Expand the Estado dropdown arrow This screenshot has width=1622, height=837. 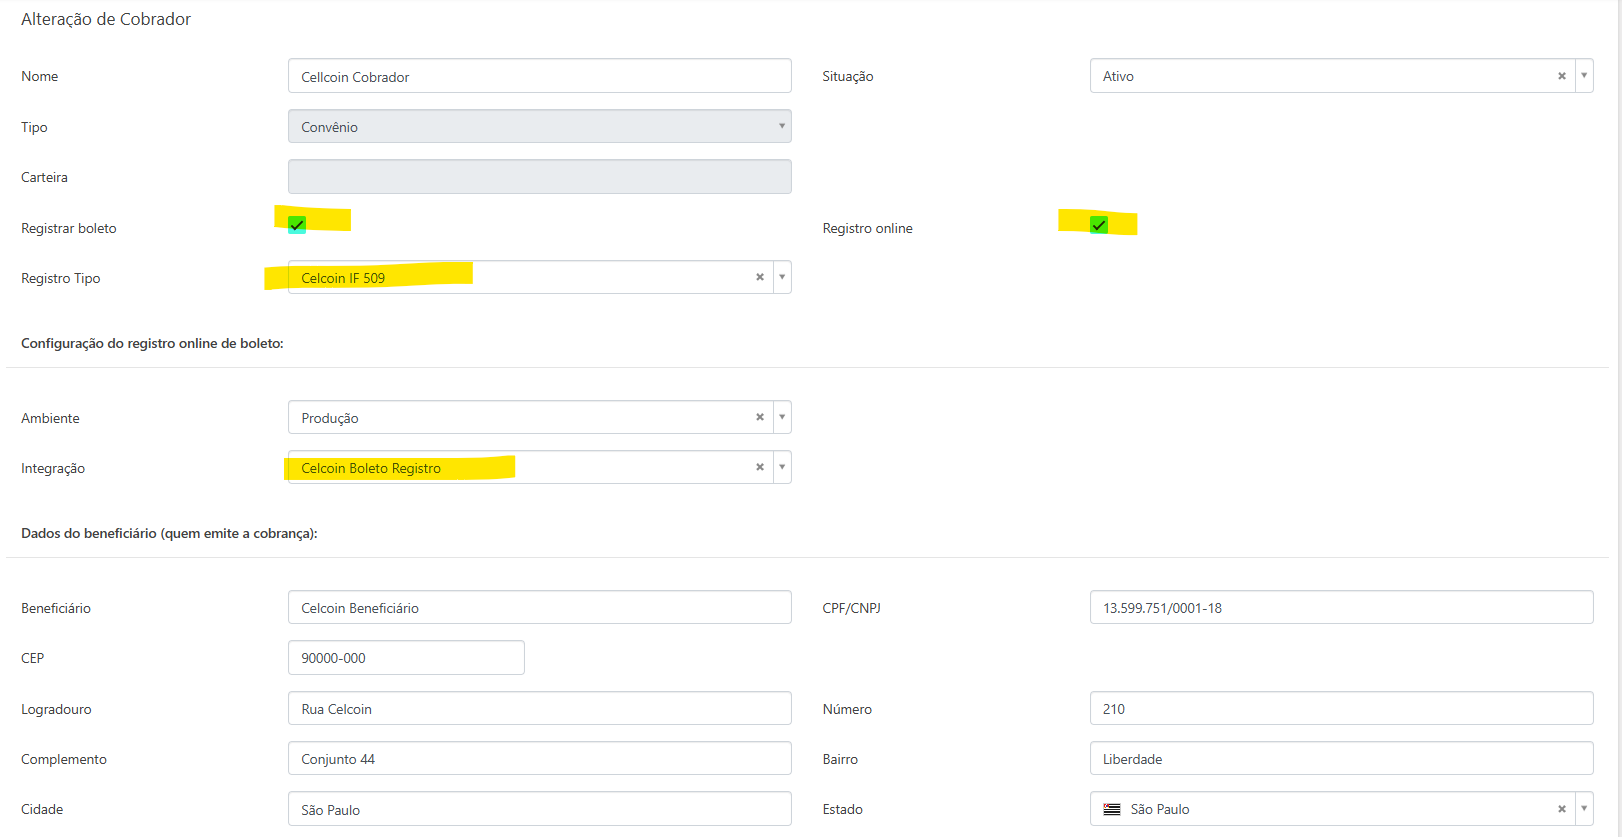click(1584, 809)
